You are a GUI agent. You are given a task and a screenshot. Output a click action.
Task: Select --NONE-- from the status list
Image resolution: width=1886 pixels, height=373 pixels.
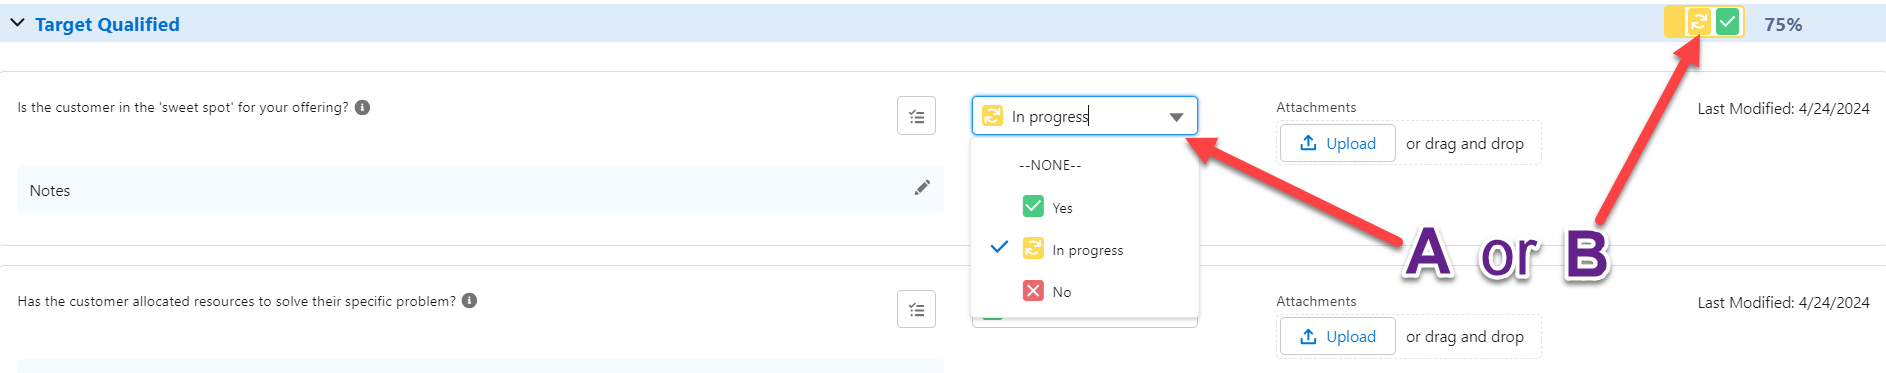point(1050,165)
